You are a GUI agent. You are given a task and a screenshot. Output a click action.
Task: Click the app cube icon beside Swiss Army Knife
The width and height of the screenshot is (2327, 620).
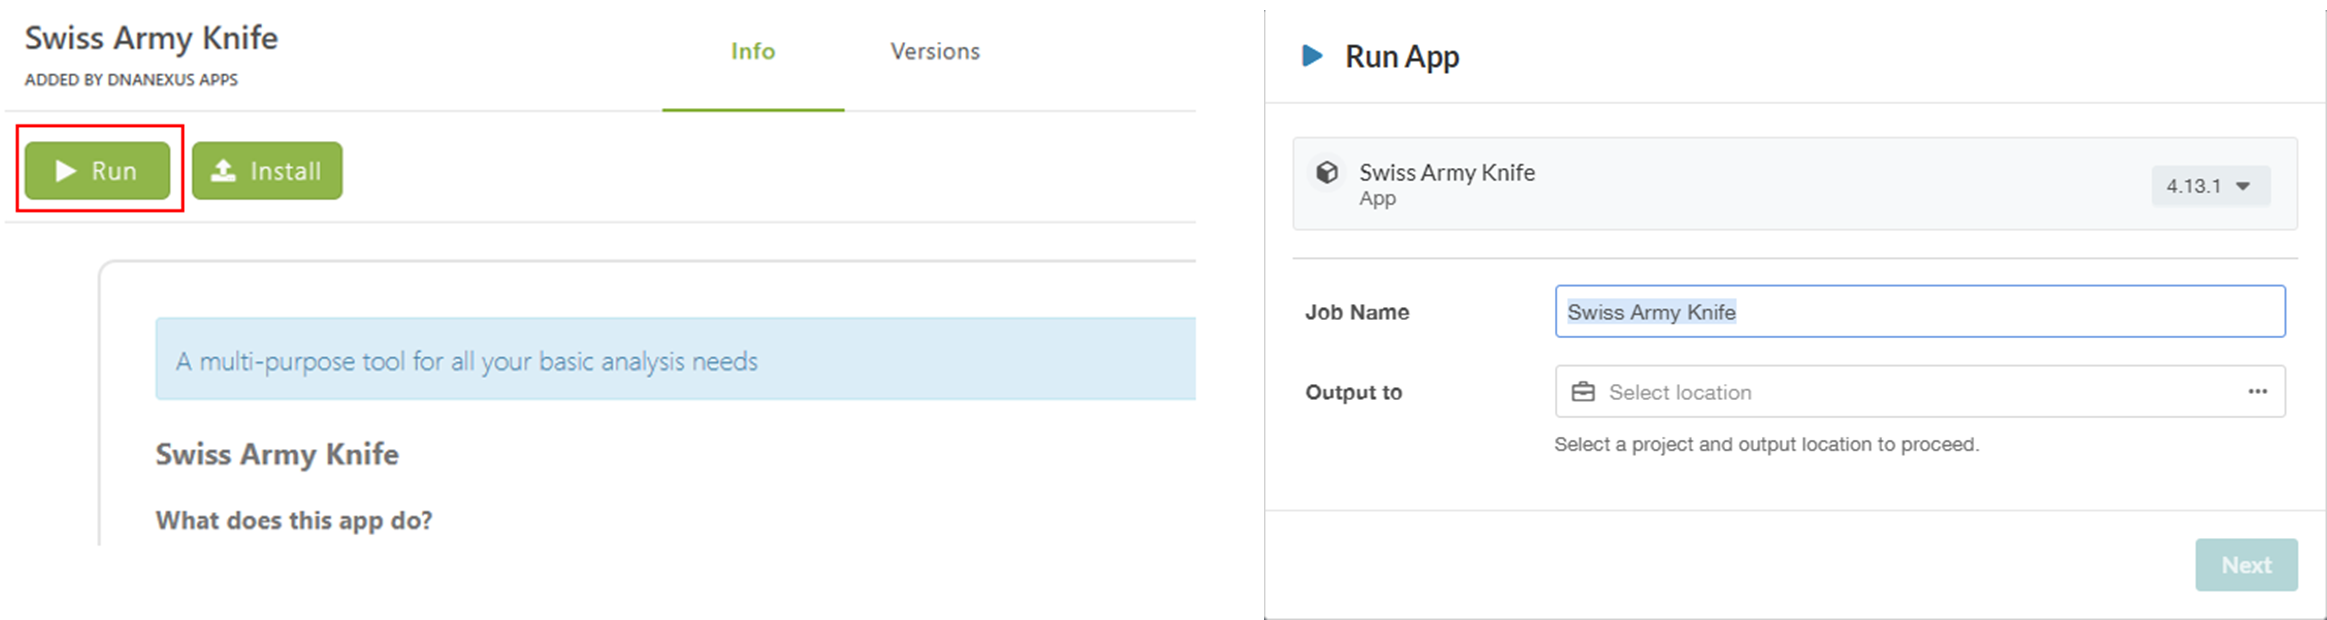pos(1327,173)
